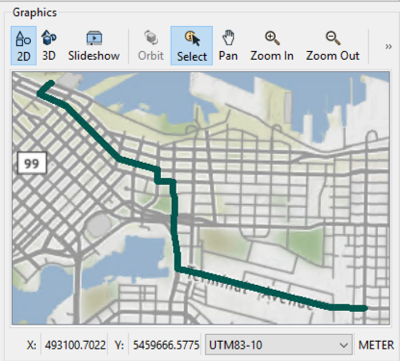400x361 pixels.
Task: Click the route's eastern endpoint
Action: 364,308
